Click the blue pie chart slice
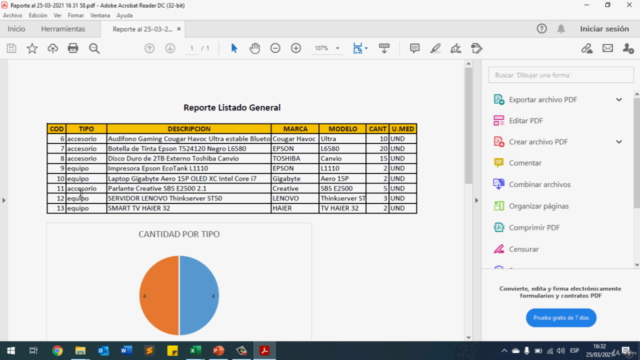This screenshot has height=360, width=640. (x=200, y=296)
